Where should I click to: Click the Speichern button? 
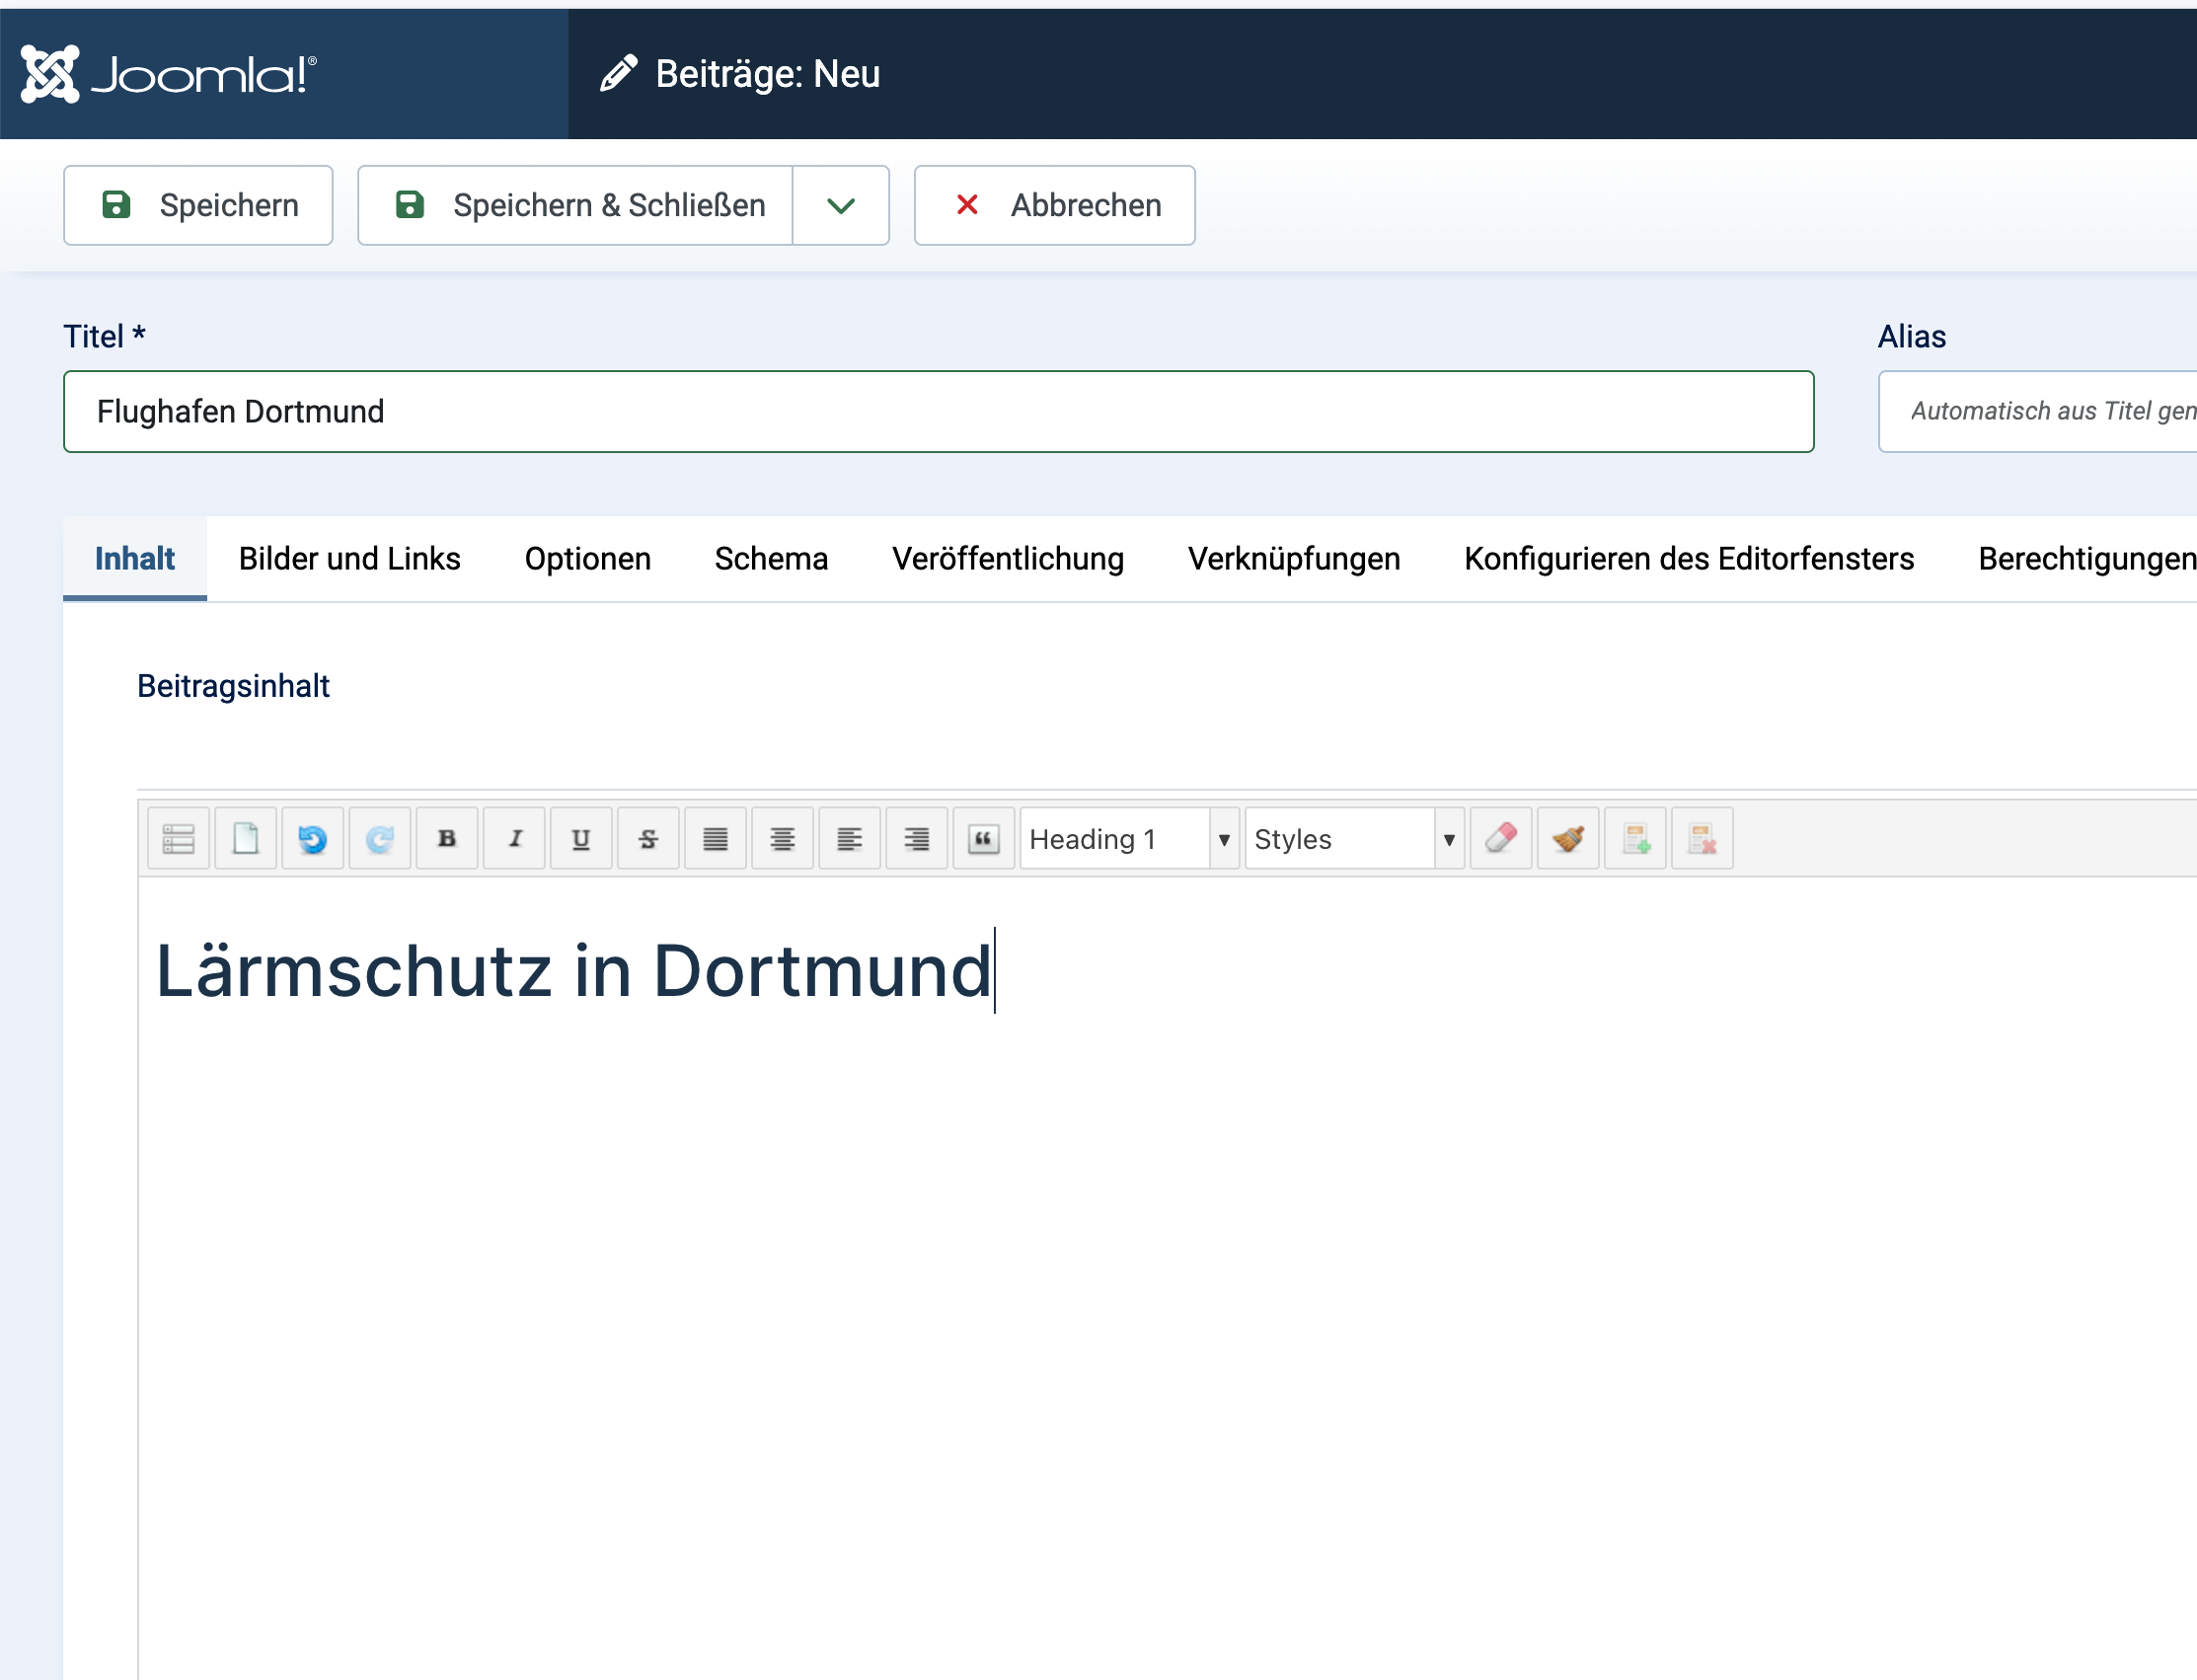click(198, 205)
